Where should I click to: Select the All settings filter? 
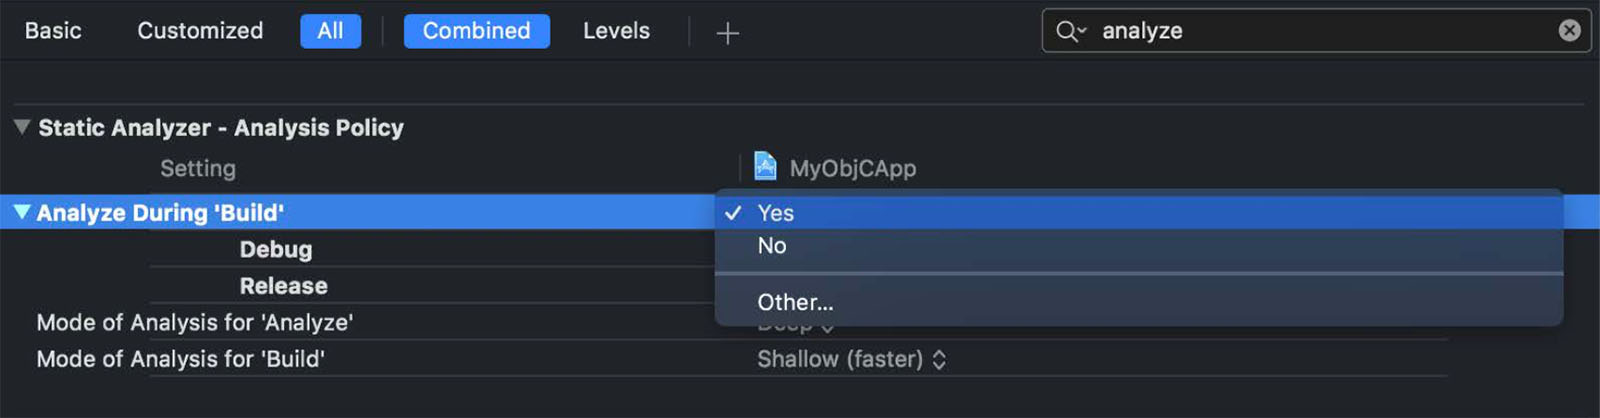tap(330, 31)
